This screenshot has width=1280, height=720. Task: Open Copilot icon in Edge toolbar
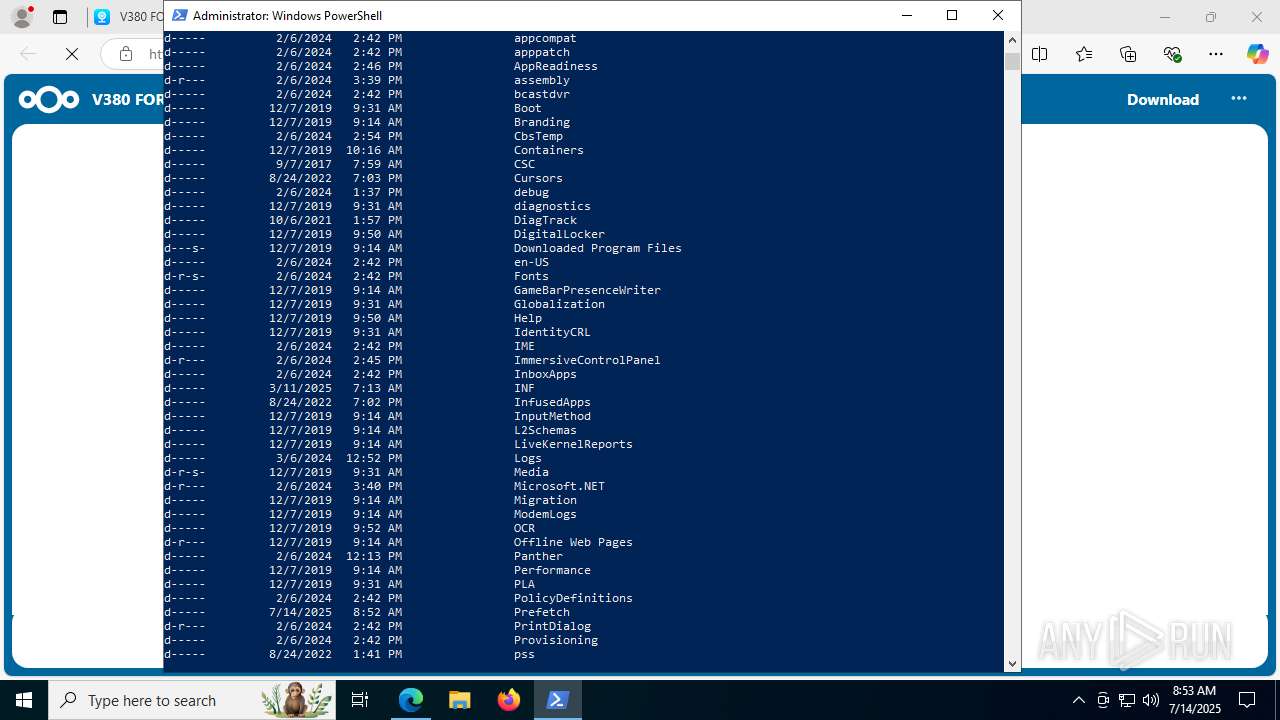click(1257, 54)
